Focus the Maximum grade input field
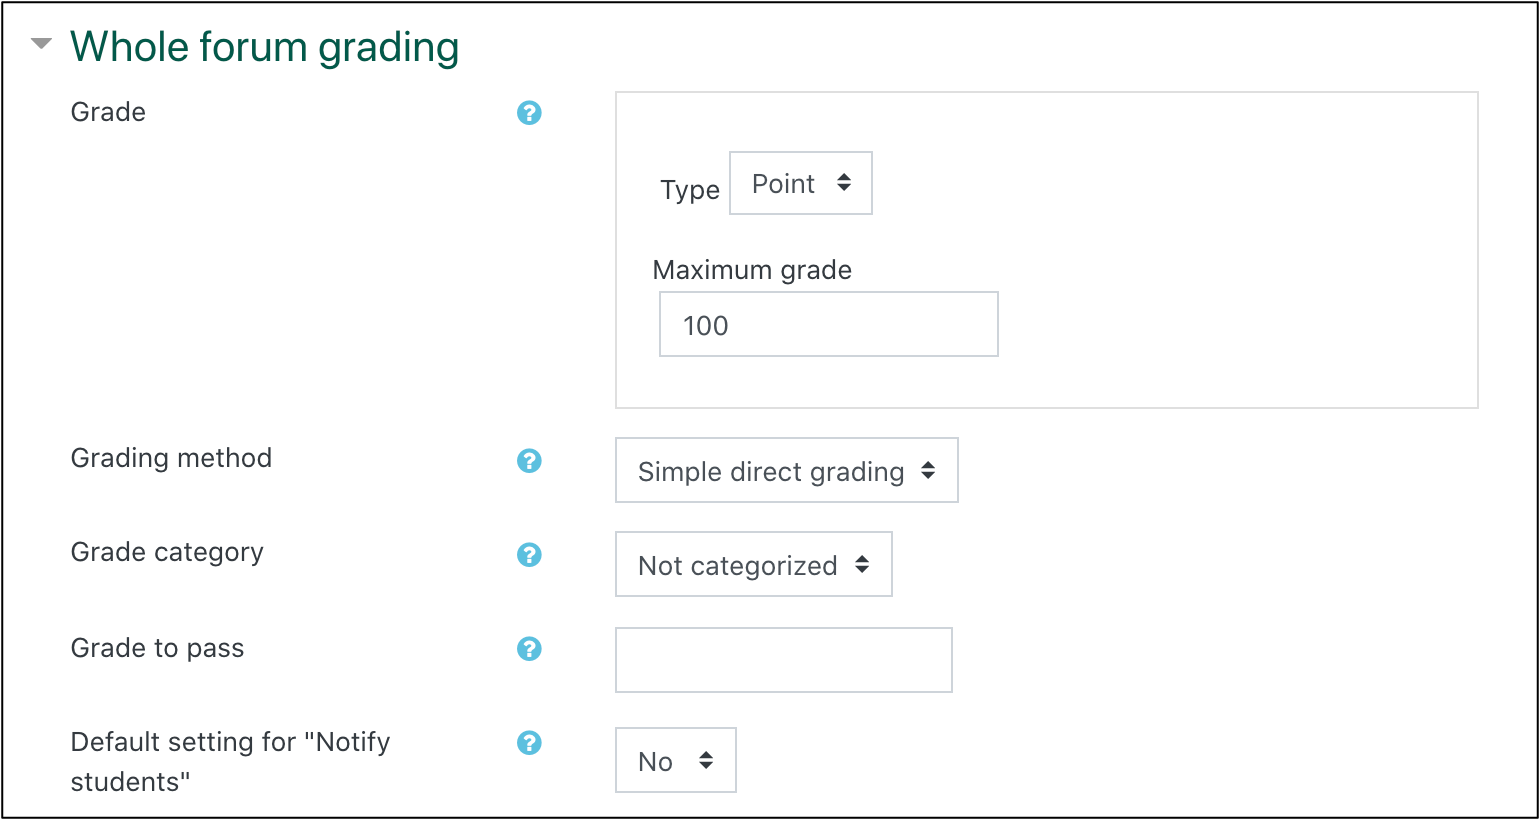The height and width of the screenshot is (820, 1540). (828, 323)
